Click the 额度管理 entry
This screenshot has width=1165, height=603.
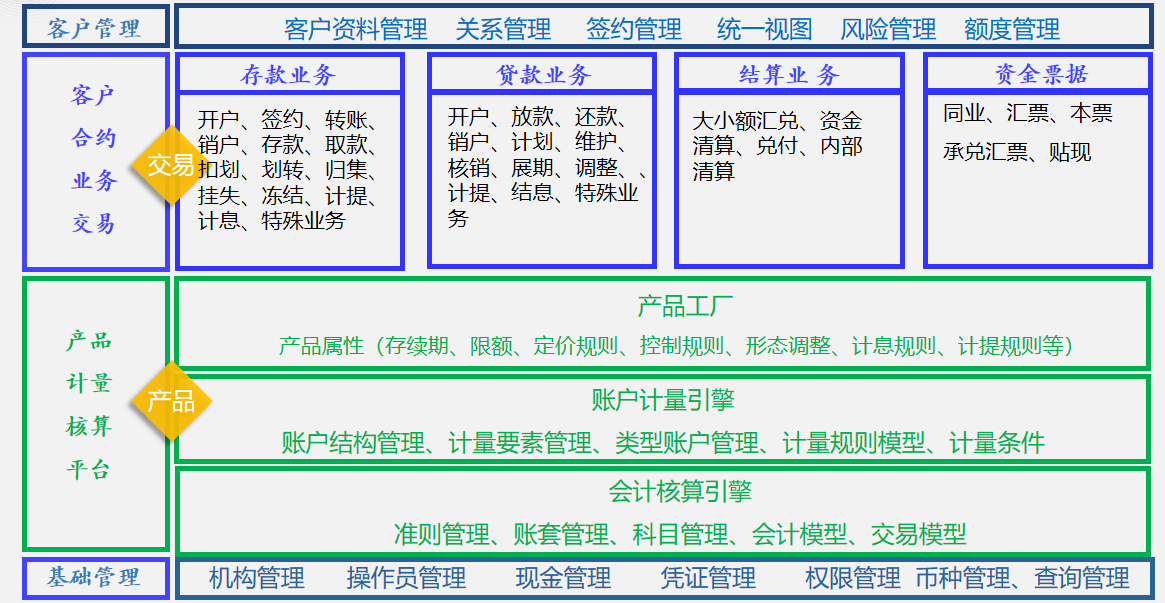[x=1011, y=29]
